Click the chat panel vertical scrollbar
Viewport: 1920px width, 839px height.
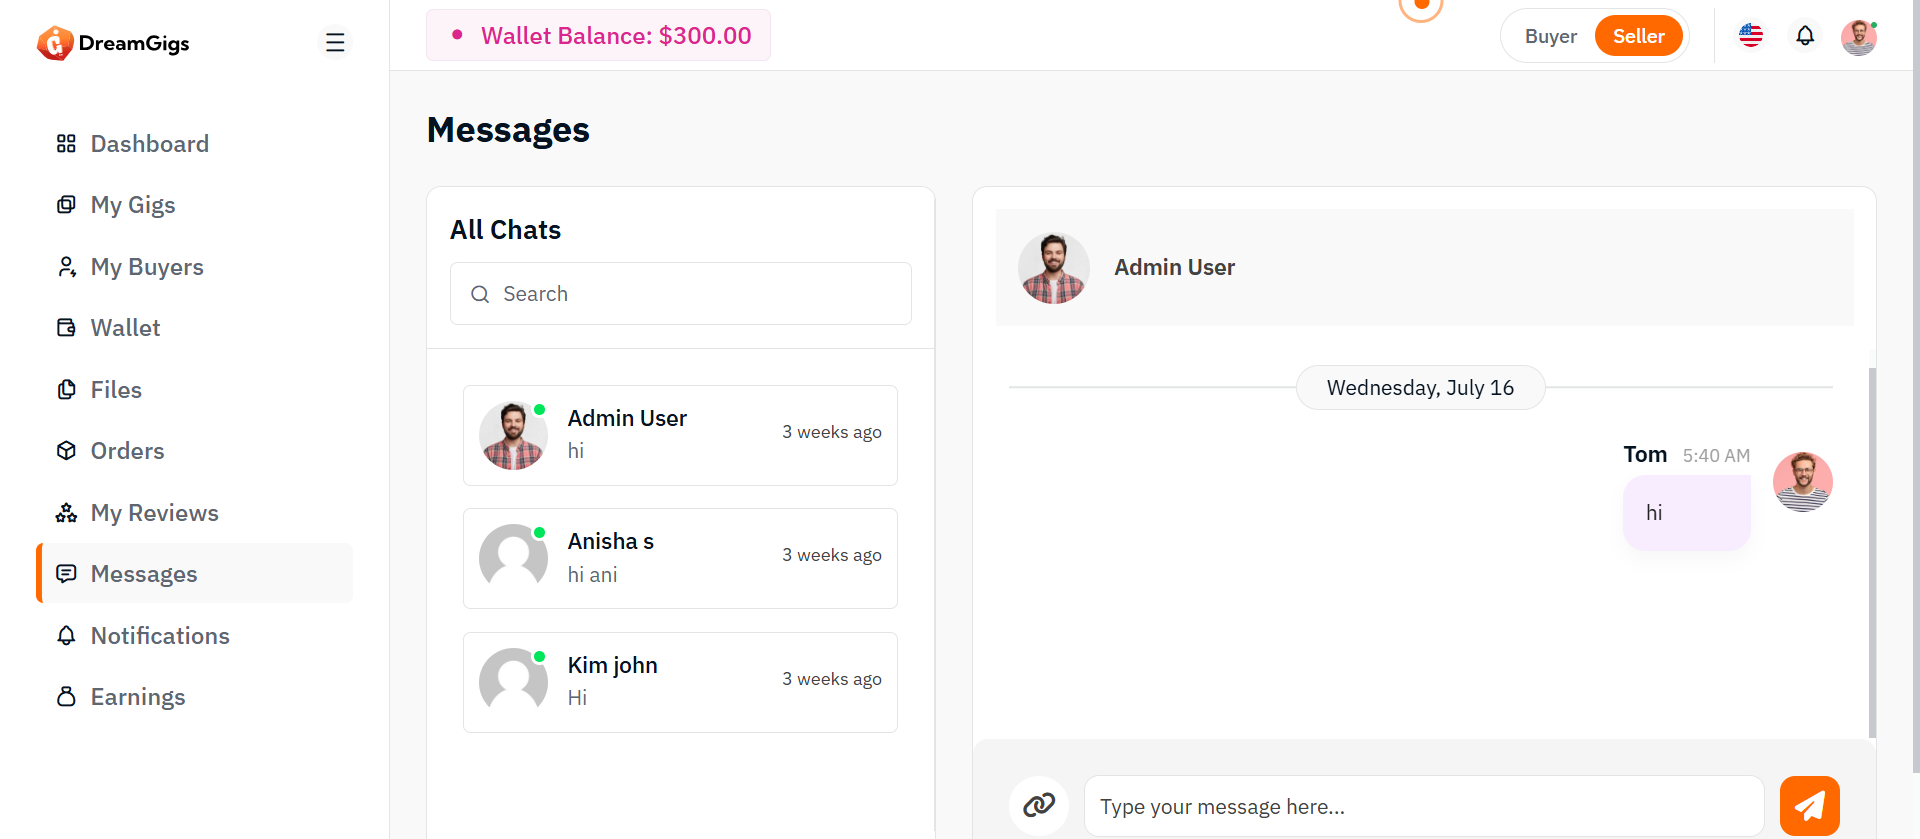point(1872,550)
